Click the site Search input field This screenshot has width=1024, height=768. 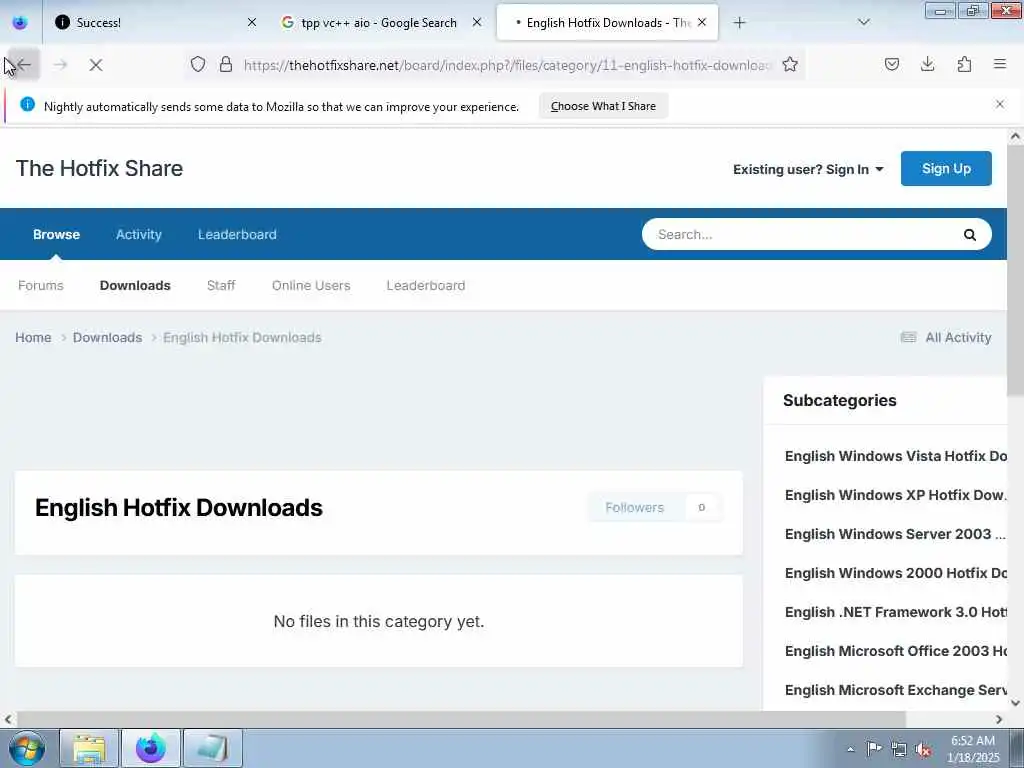pos(803,234)
